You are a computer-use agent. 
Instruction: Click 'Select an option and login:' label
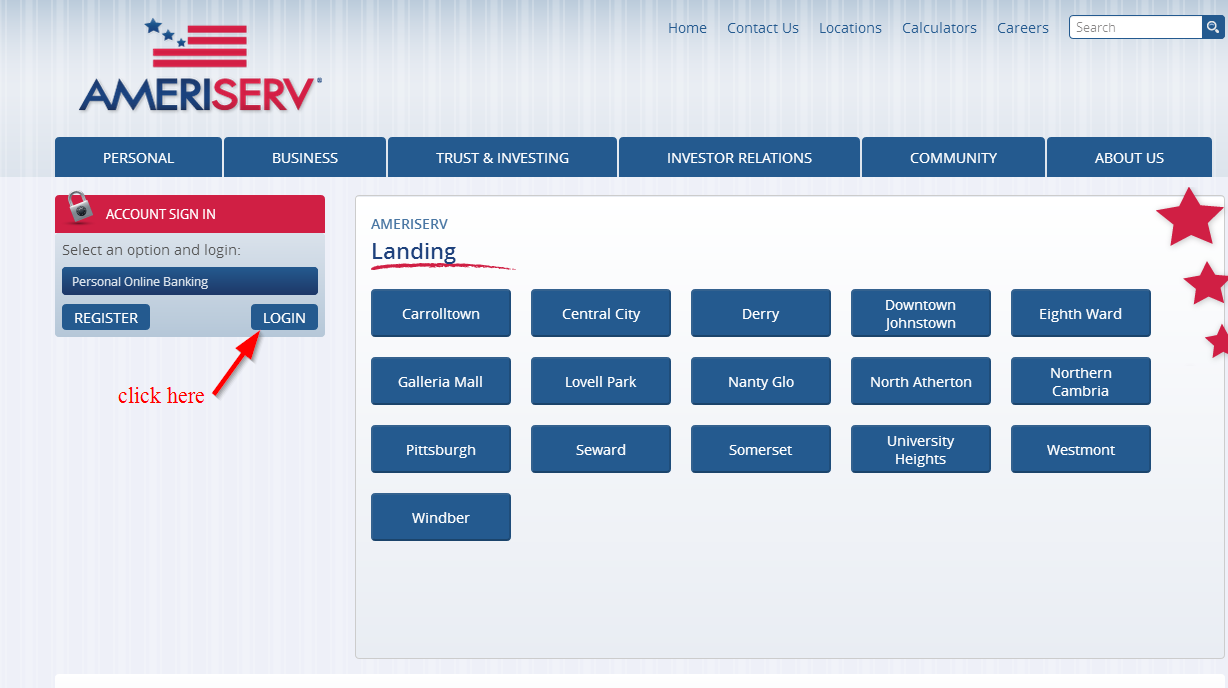(151, 250)
